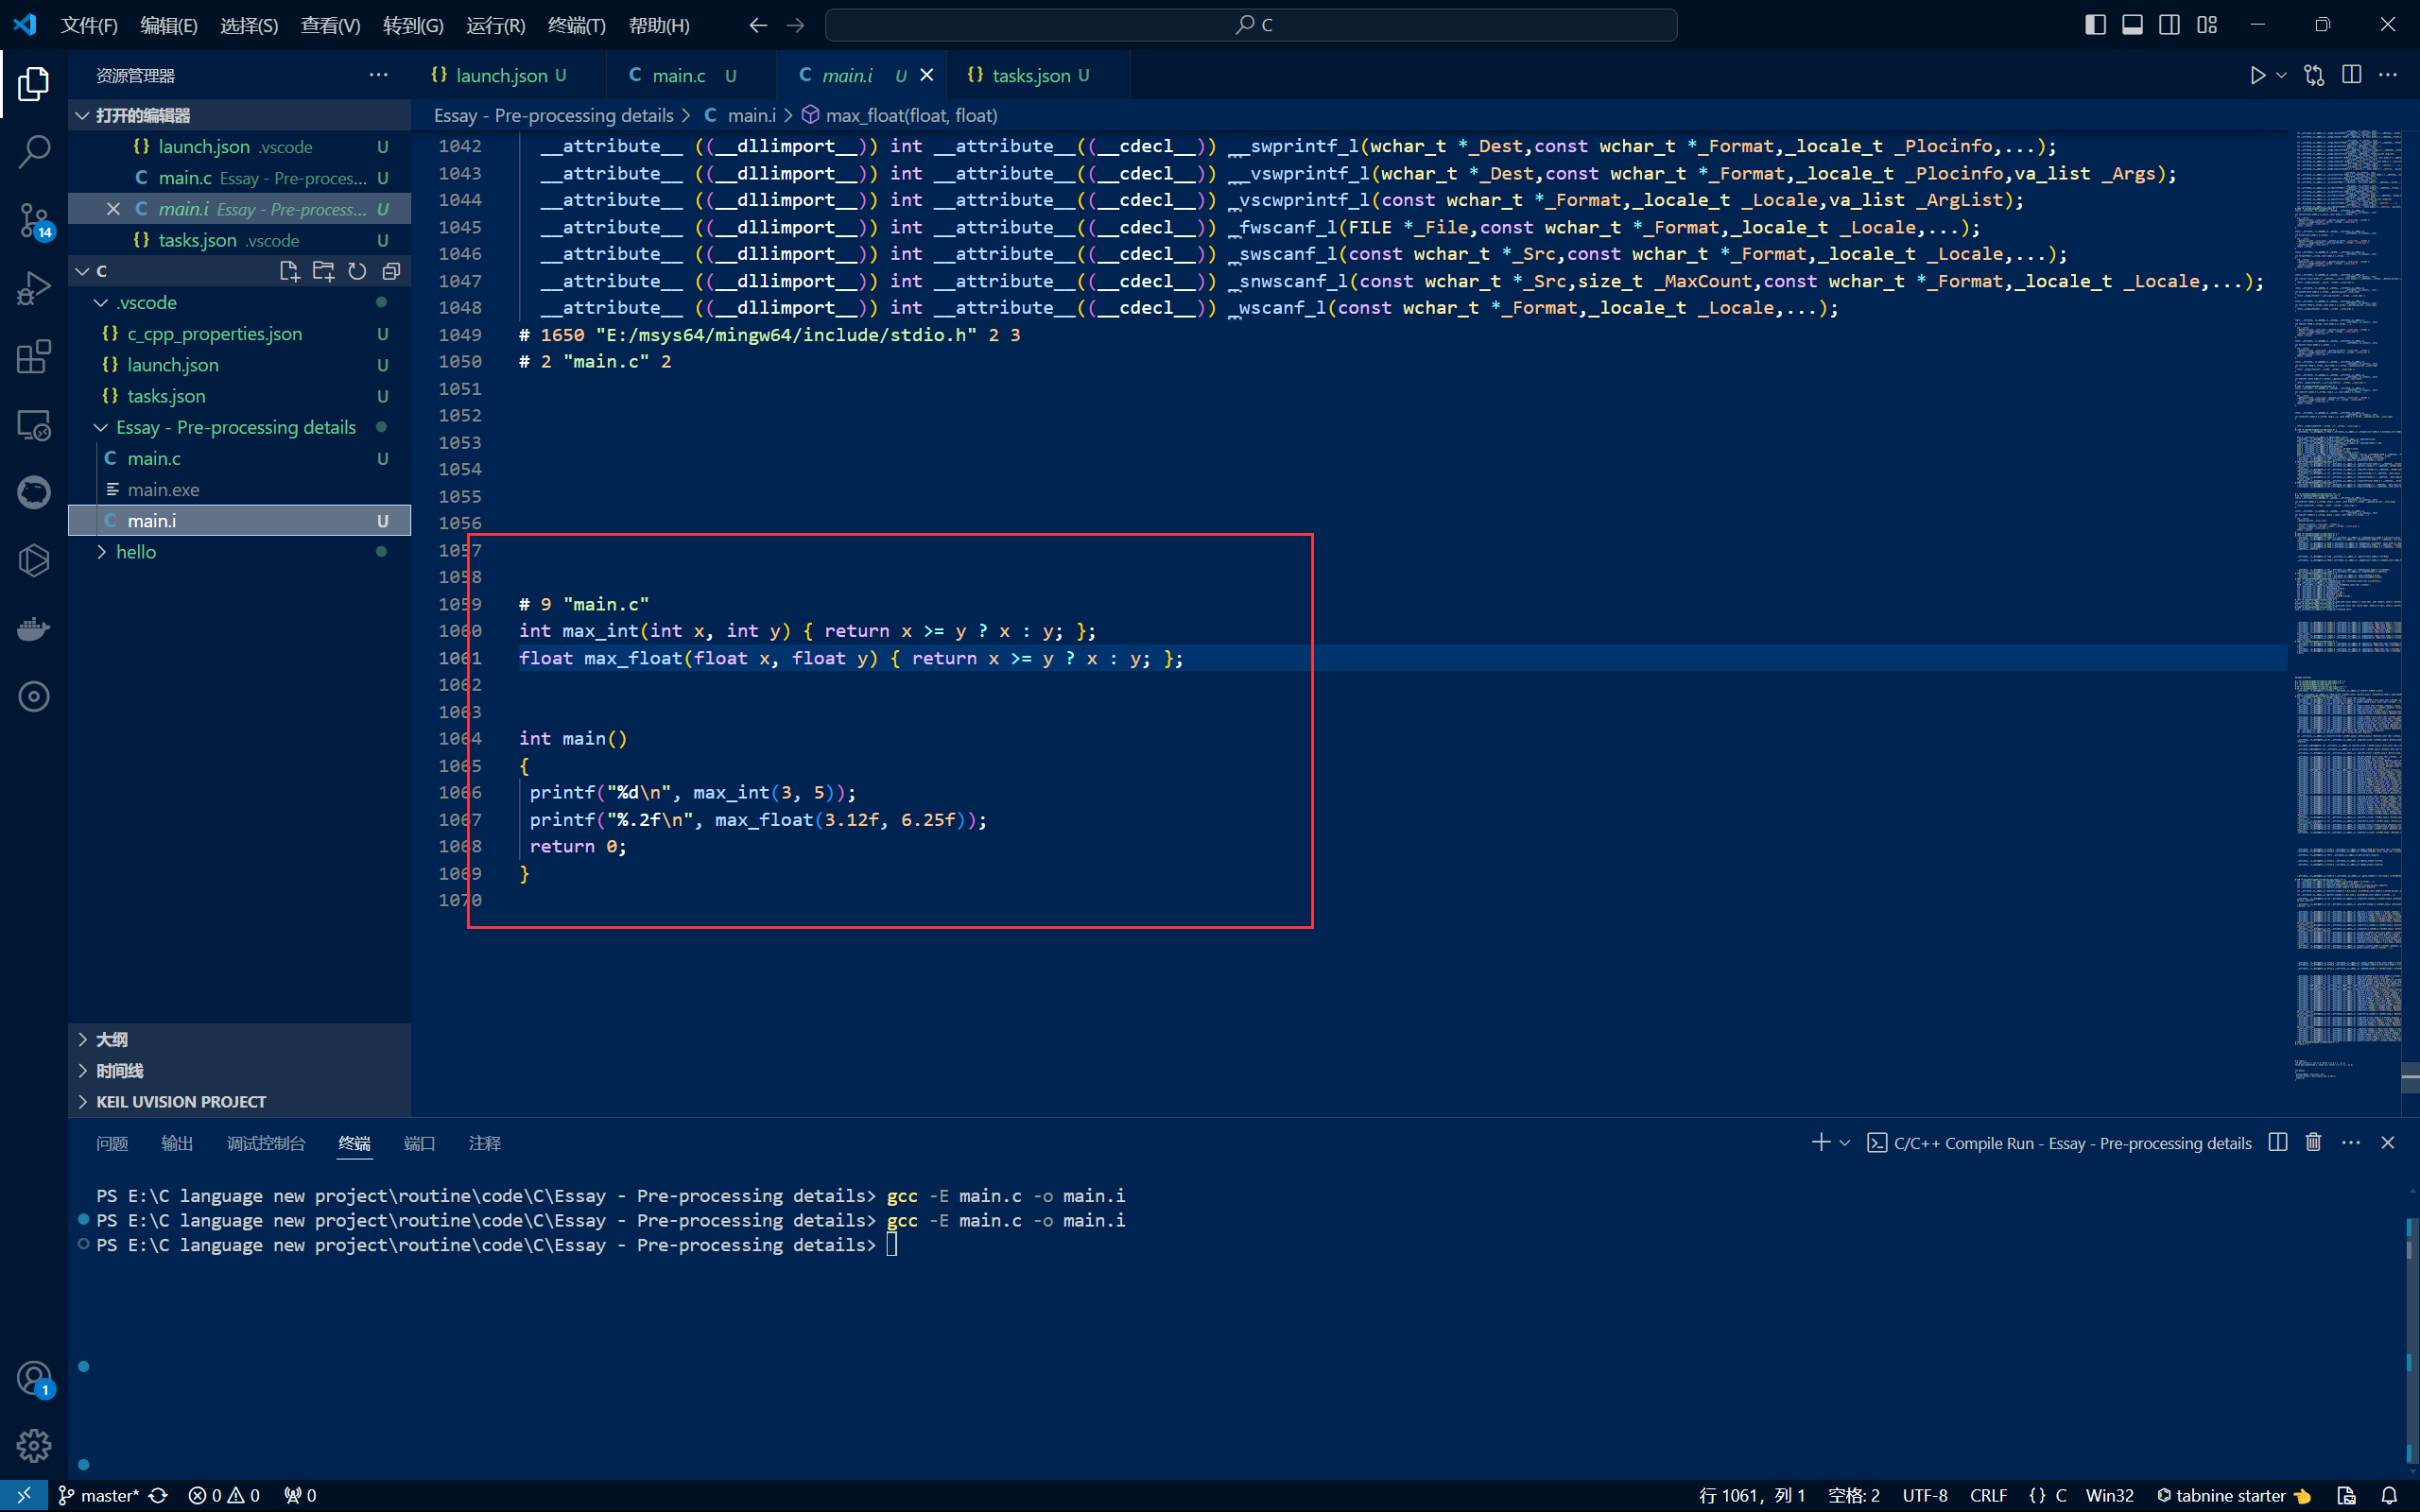This screenshot has width=2420, height=1512.
Task: Open Remote Explorer in activity bar
Action: click(33, 425)
